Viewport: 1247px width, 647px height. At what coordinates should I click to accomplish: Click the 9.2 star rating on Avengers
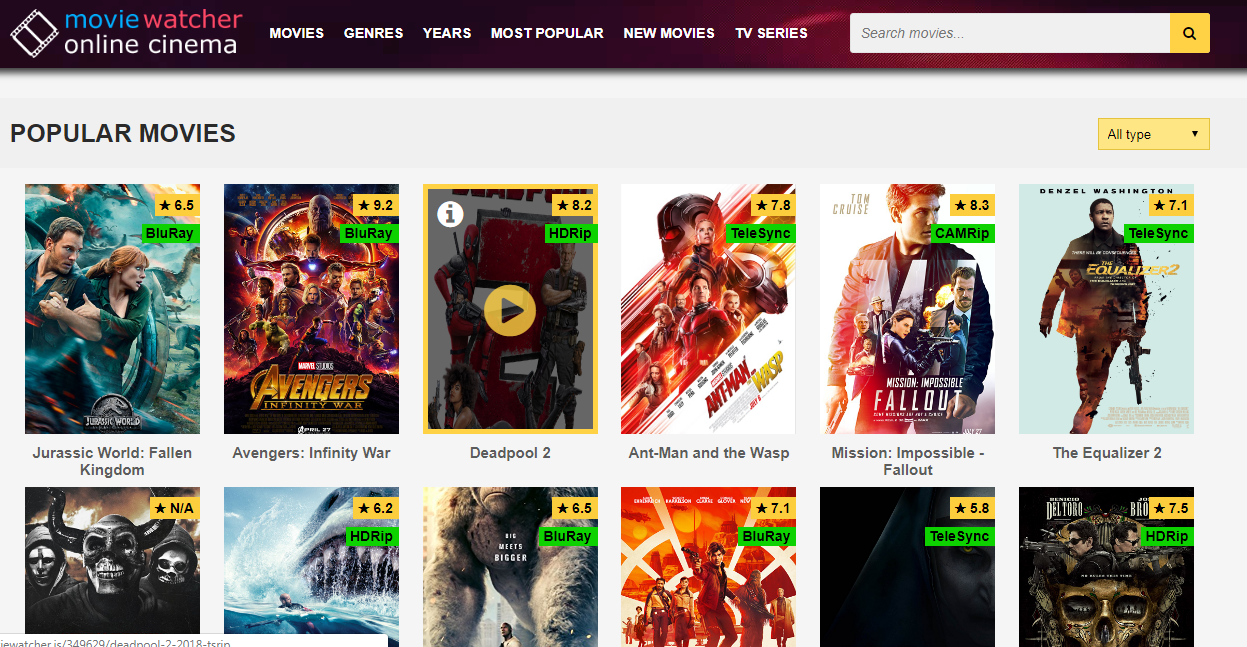(374, 205)
